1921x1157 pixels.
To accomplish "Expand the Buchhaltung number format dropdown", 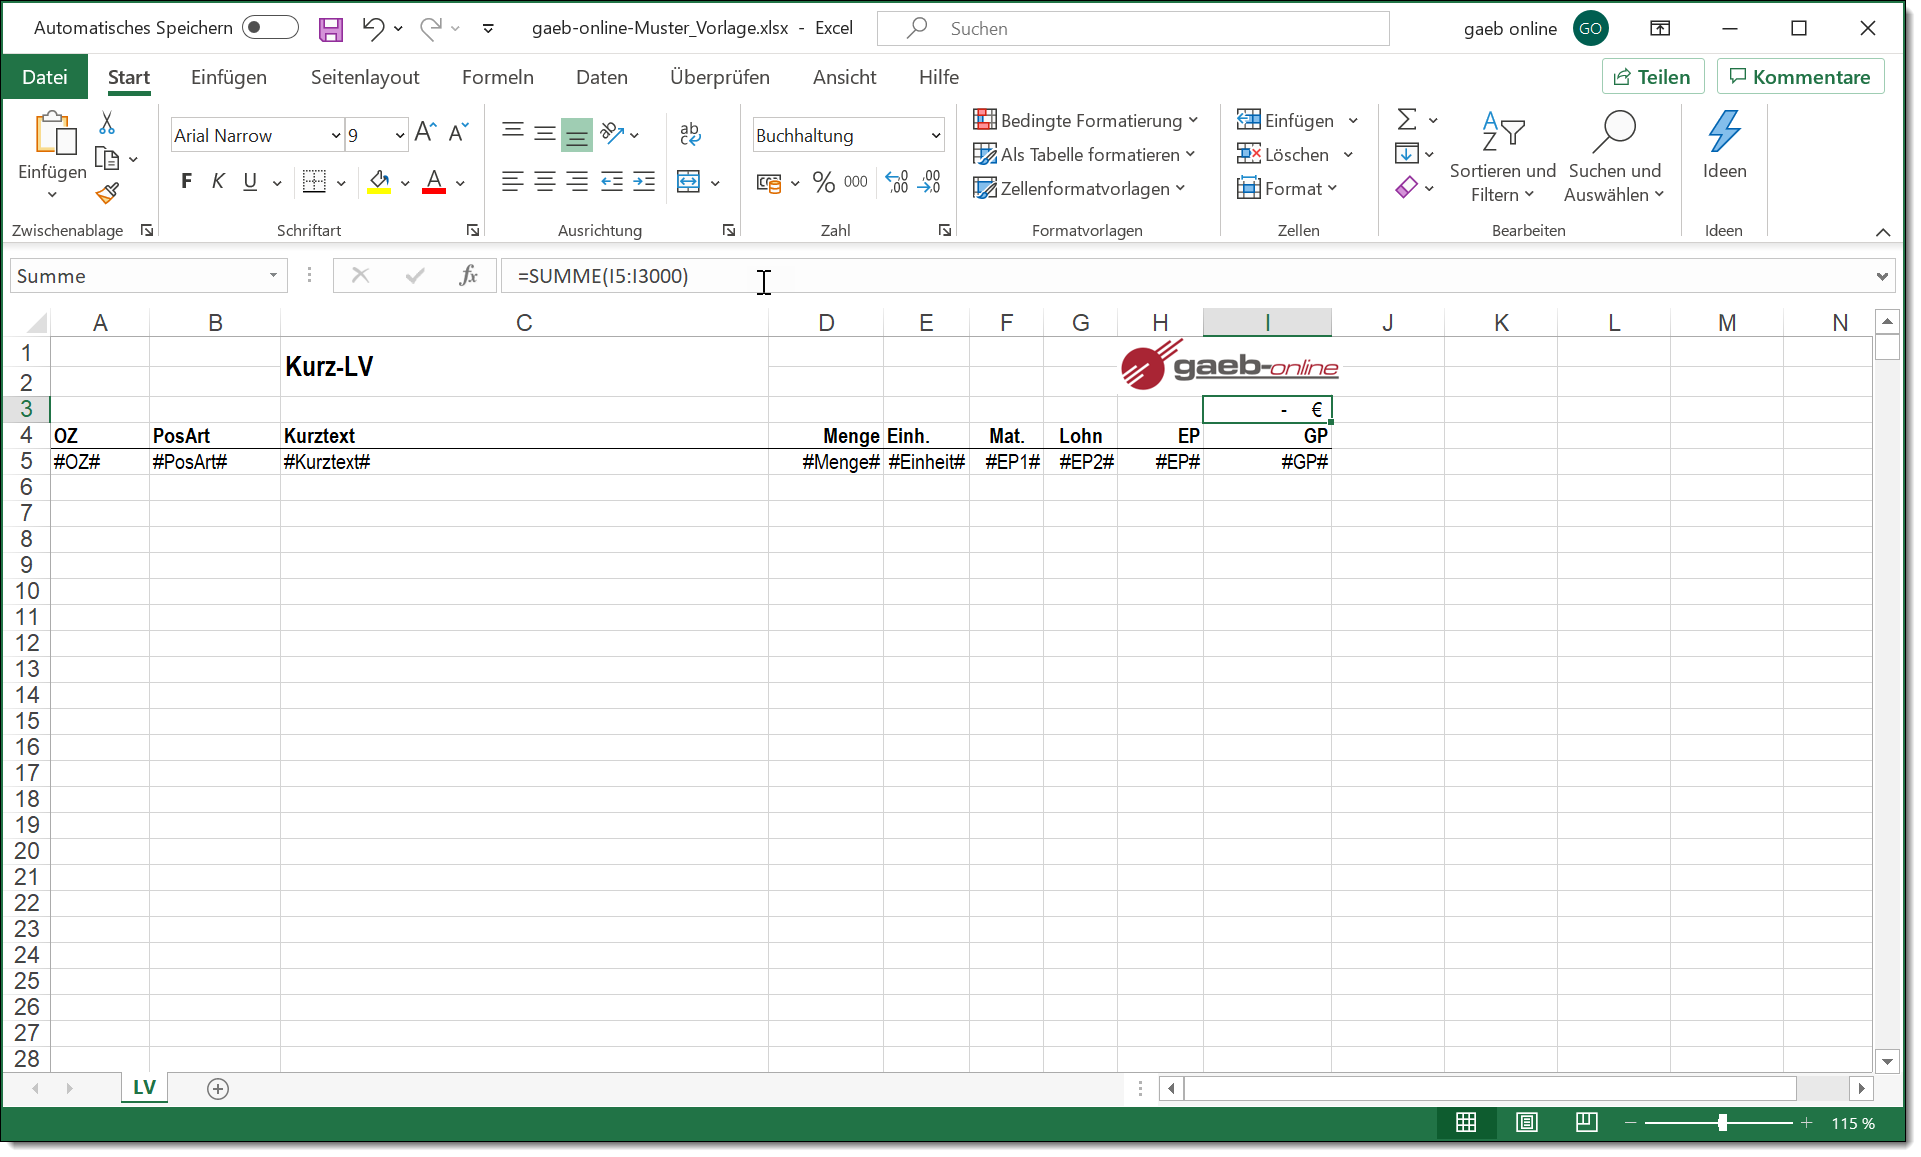I will (936, 136).
